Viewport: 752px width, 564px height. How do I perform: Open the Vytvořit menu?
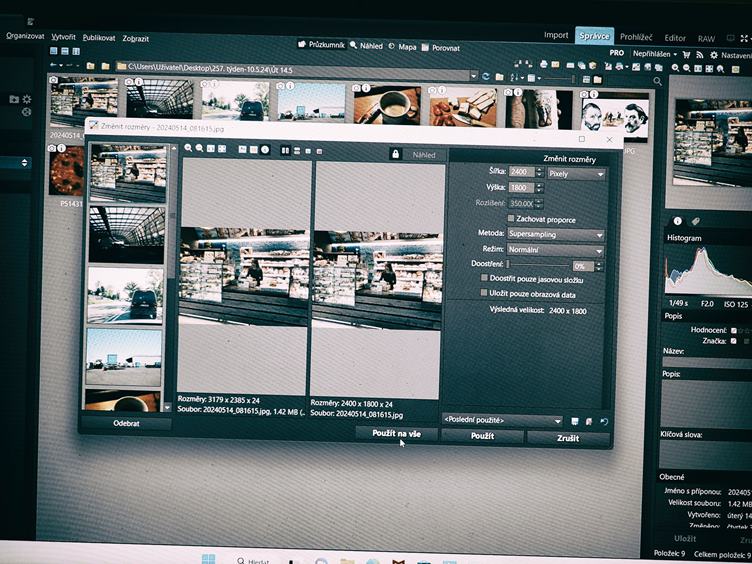coord(63,37)
